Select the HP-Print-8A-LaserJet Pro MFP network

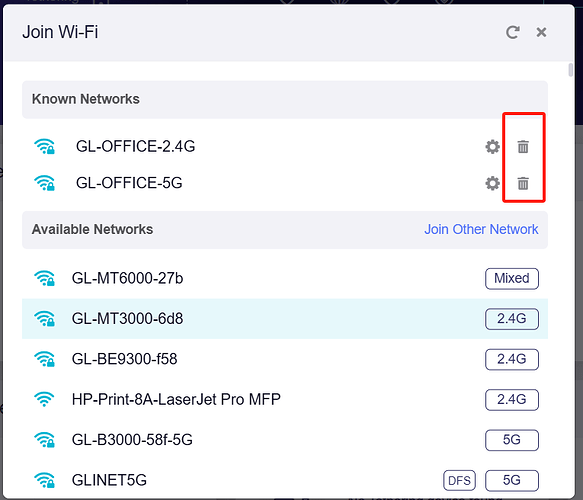coord(285,400)
